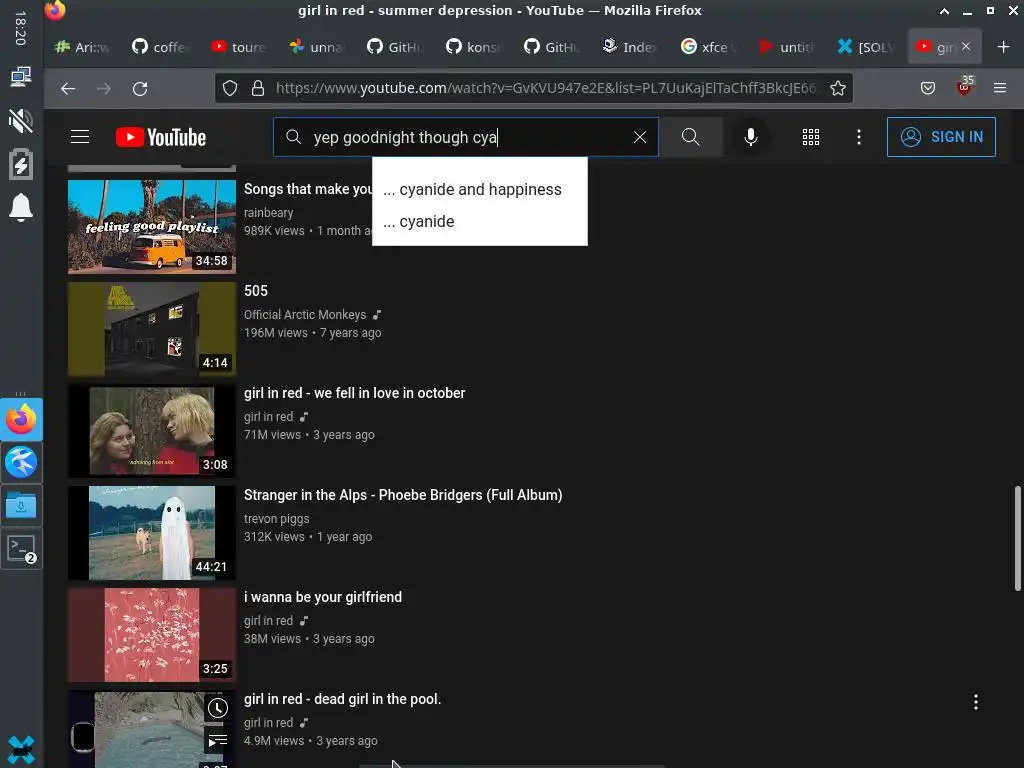Viewport: 1024px width, 768px height.
Task: Add dead girl in the pool to Watch Later
Action: pyautogui.click(x=217, y=708)
